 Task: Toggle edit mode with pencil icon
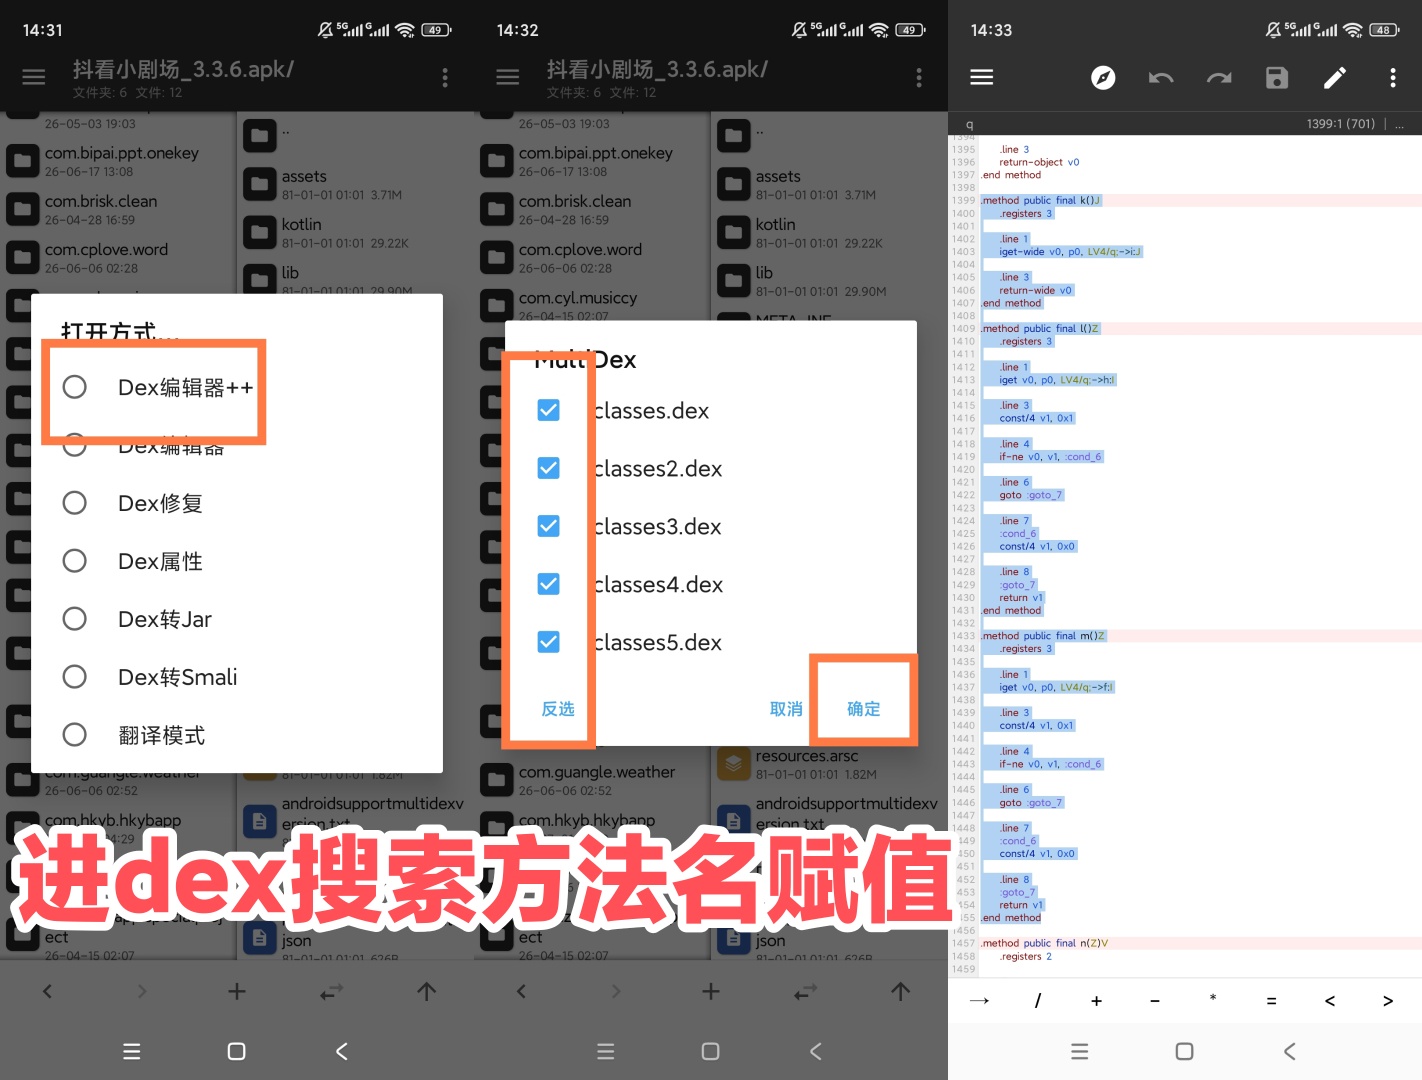1335,77
